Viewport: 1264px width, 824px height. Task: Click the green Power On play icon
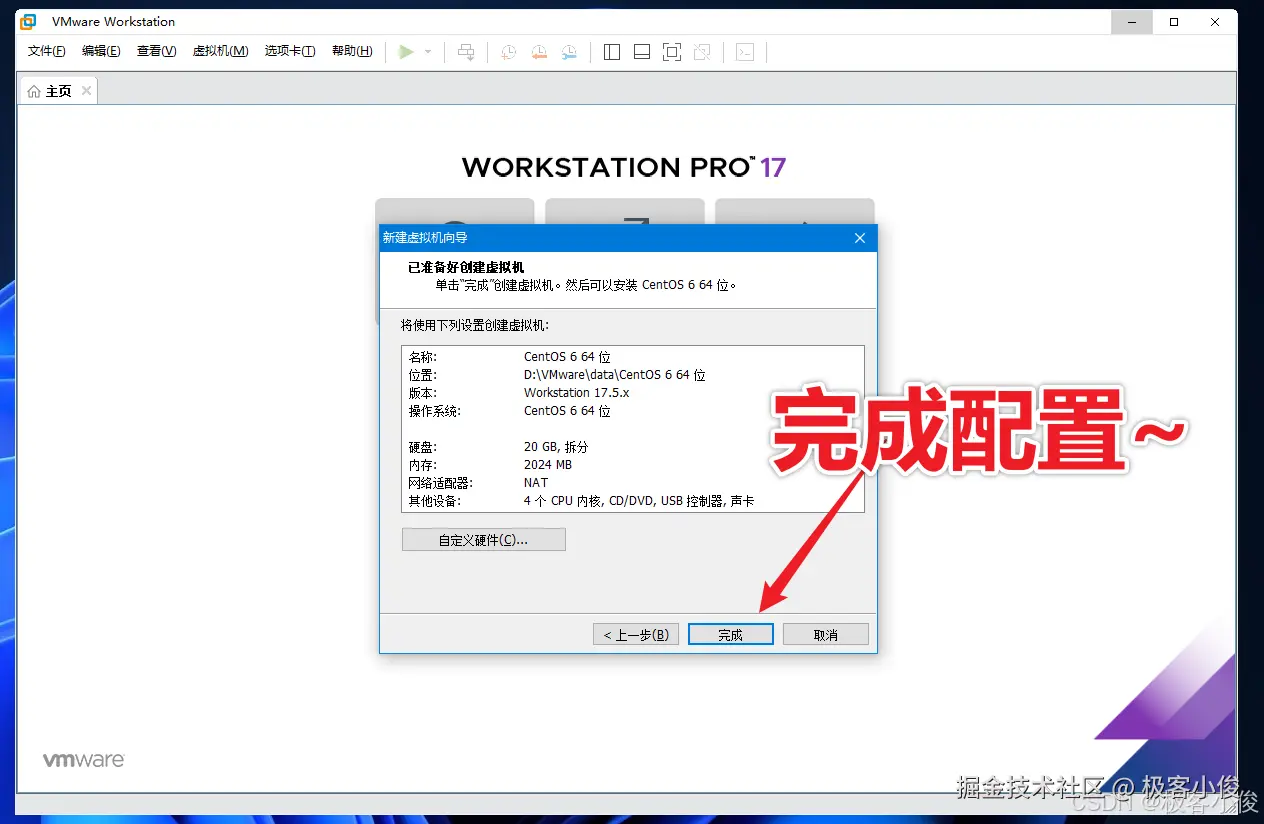406,52
